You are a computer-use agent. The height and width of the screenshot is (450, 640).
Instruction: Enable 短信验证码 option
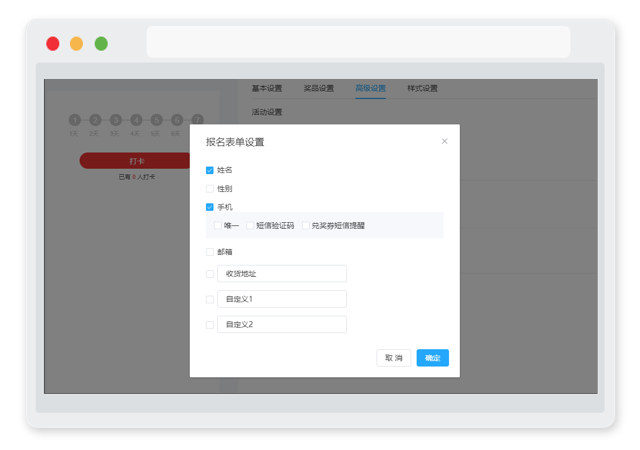(250, 225)
